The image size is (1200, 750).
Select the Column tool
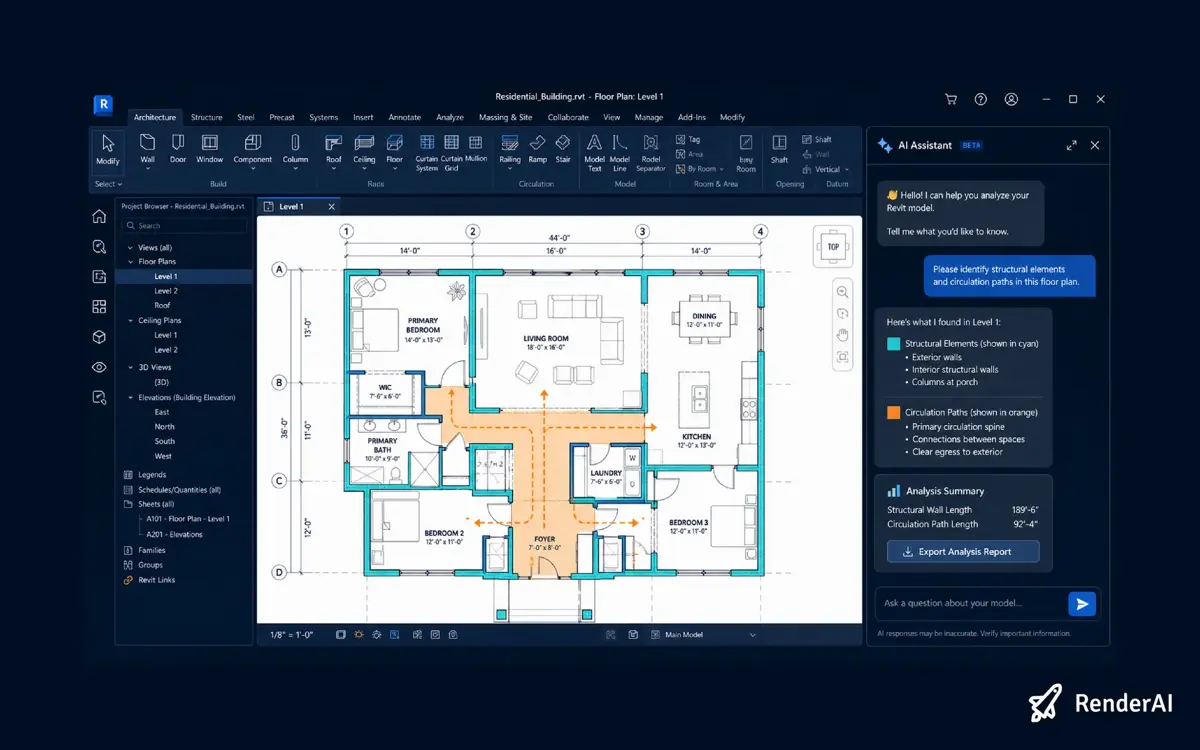point(295,149)
